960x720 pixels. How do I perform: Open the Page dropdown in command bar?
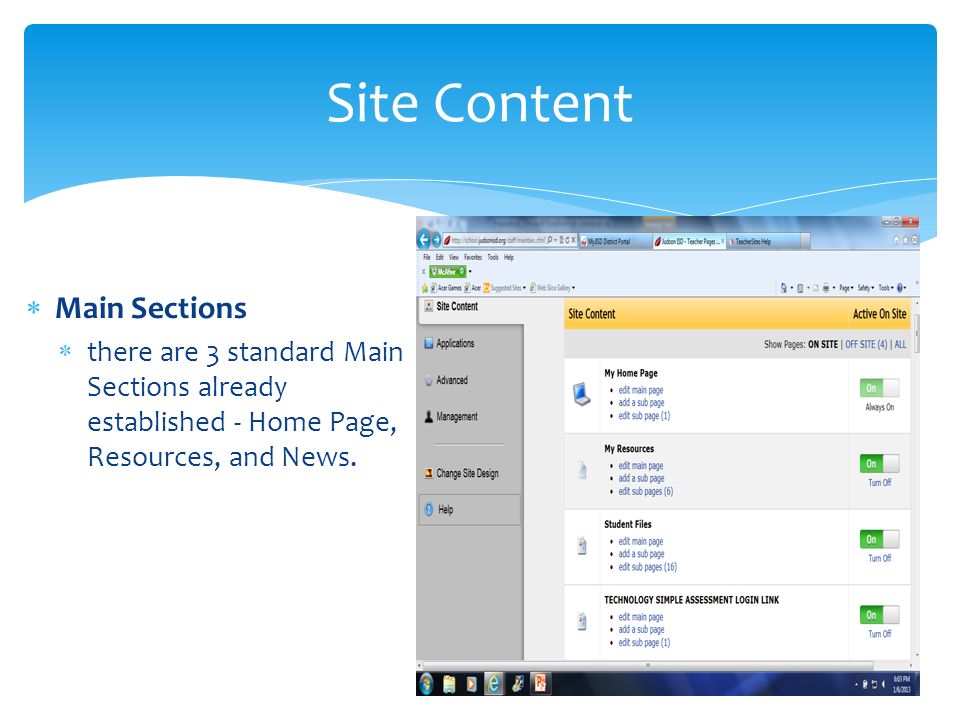[x=846, y=288]
